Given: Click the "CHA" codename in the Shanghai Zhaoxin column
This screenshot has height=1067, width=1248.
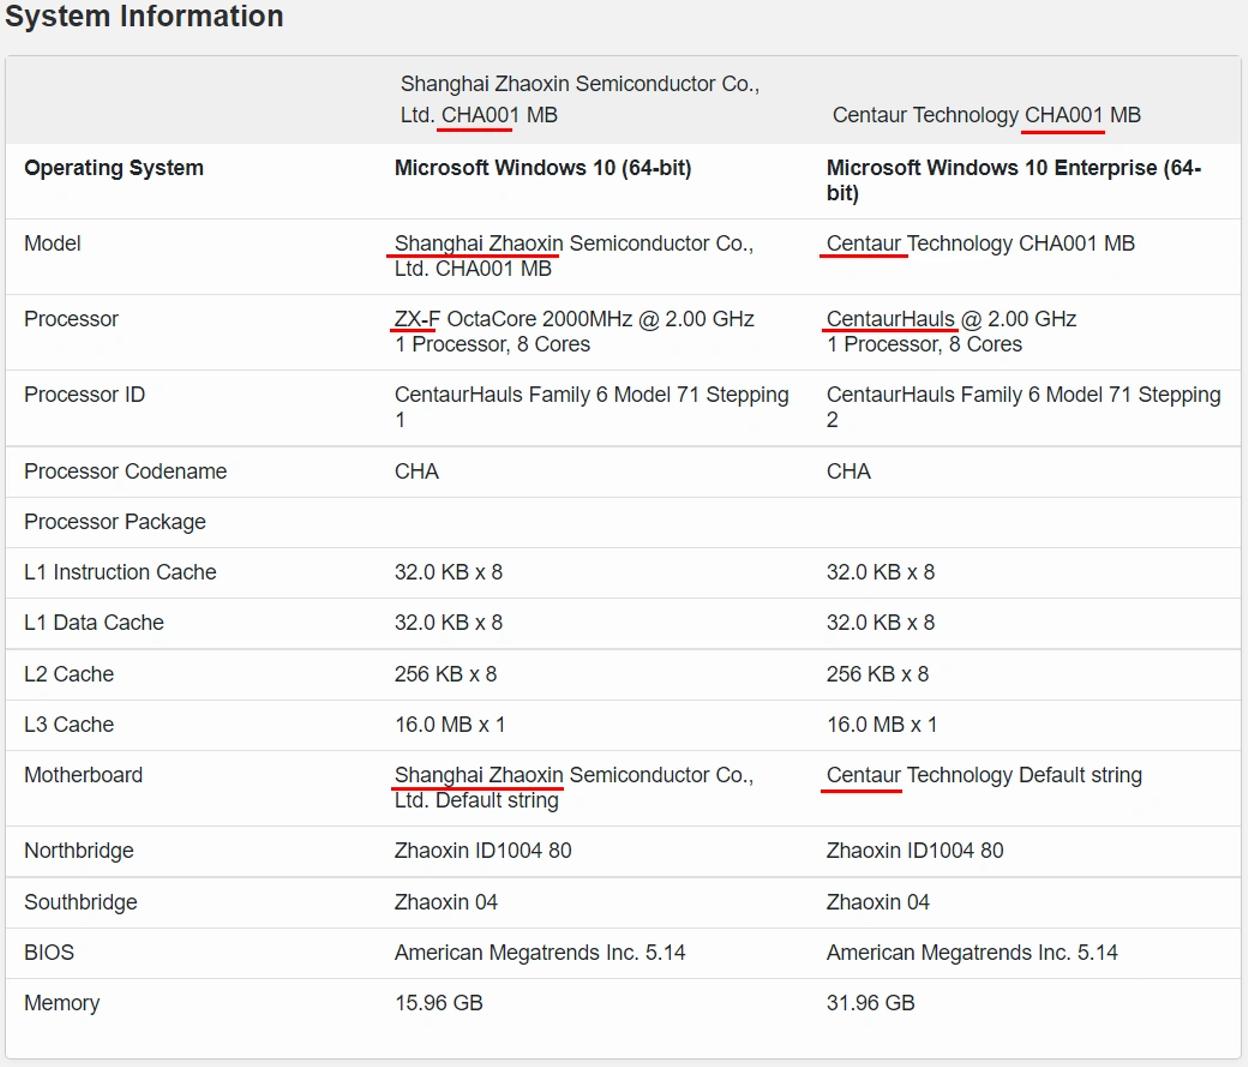Looking at the screenshot, I should click(417, 471).
